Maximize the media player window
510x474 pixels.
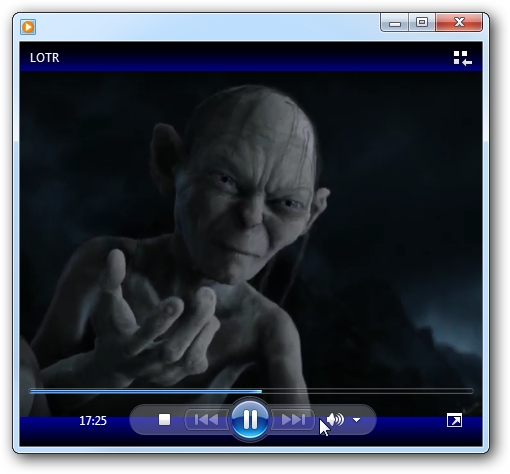[x=422, y=23]
